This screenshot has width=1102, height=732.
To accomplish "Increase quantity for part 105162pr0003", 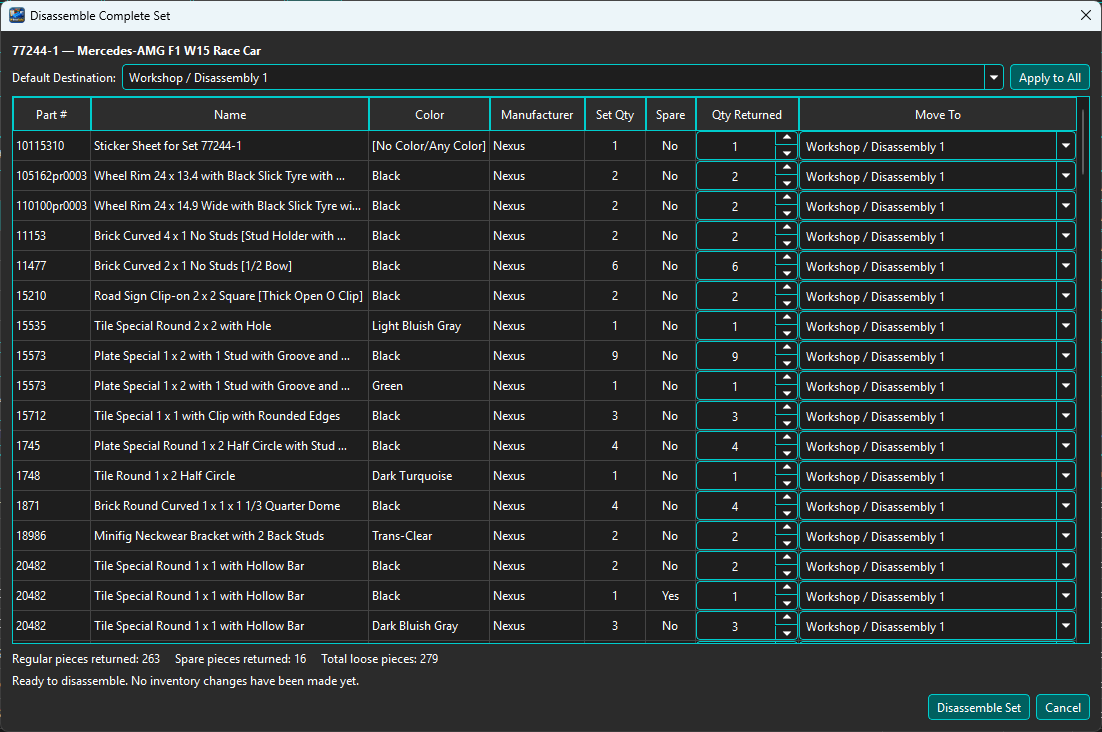I will point(786,169).
